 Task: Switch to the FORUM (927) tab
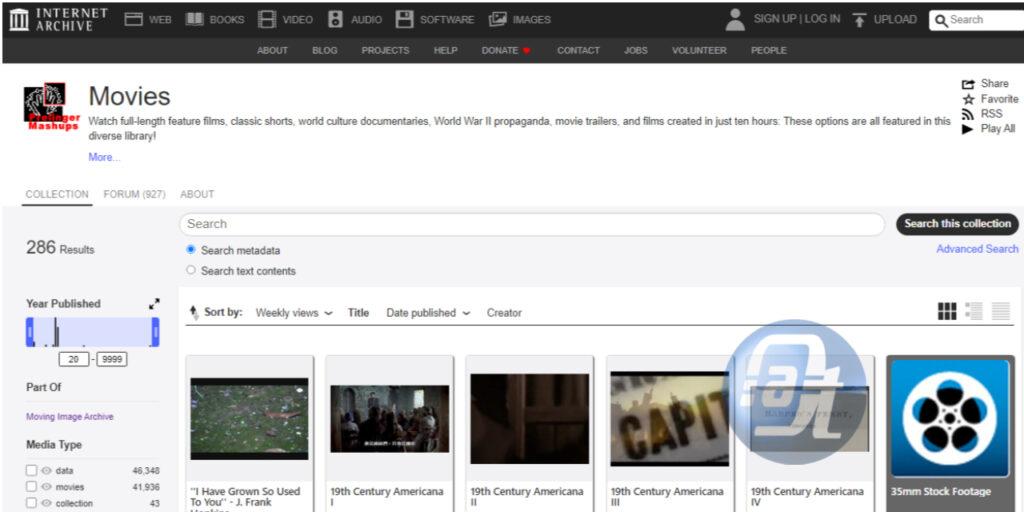pyautogui.click(x=135, y=194)
